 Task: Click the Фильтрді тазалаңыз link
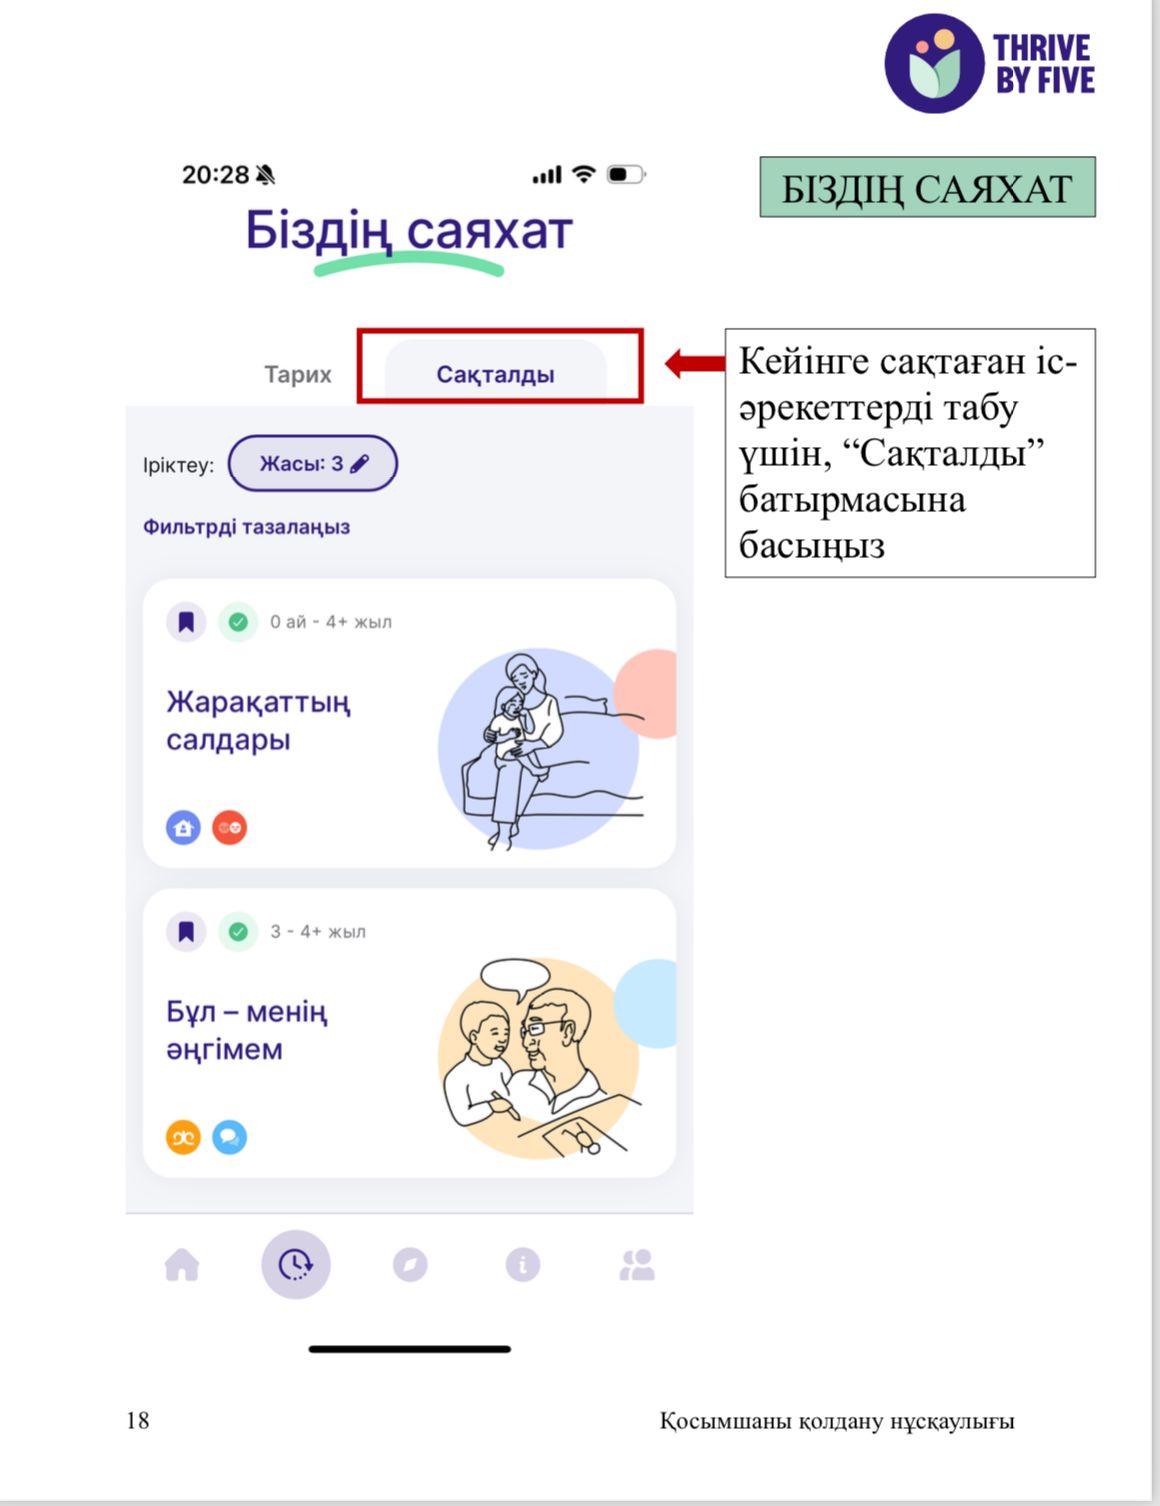246,527
